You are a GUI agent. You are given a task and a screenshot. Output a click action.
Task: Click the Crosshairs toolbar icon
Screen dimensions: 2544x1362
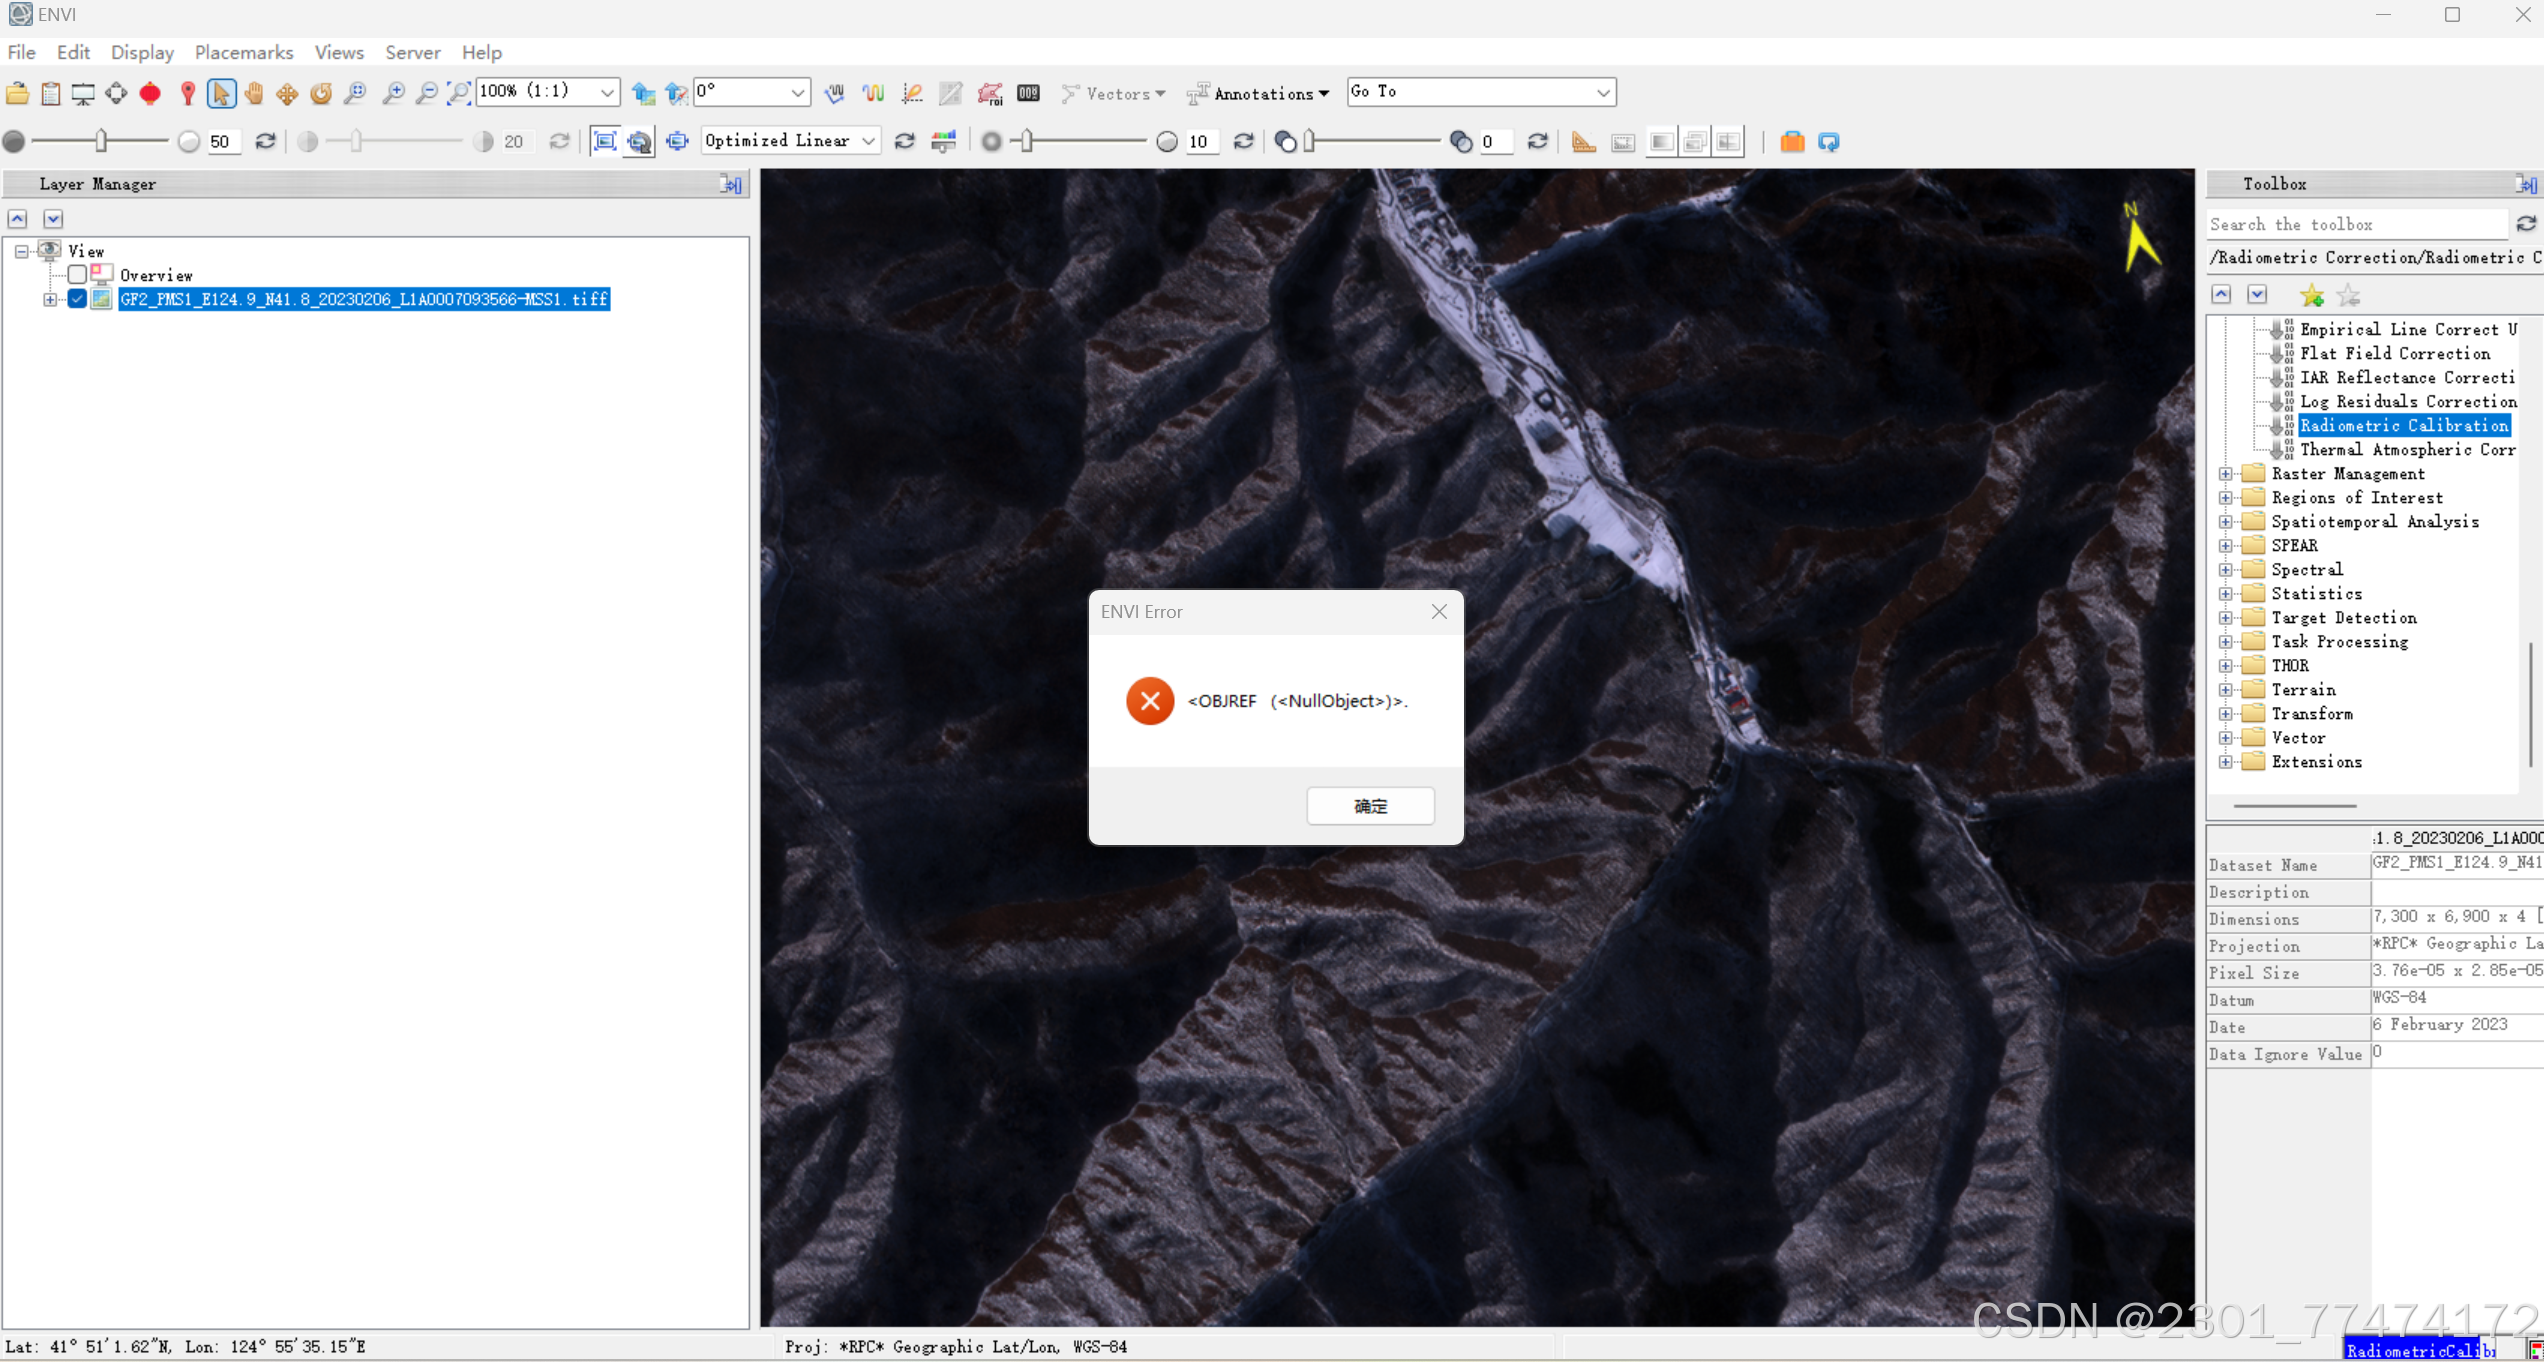(116, 93)
